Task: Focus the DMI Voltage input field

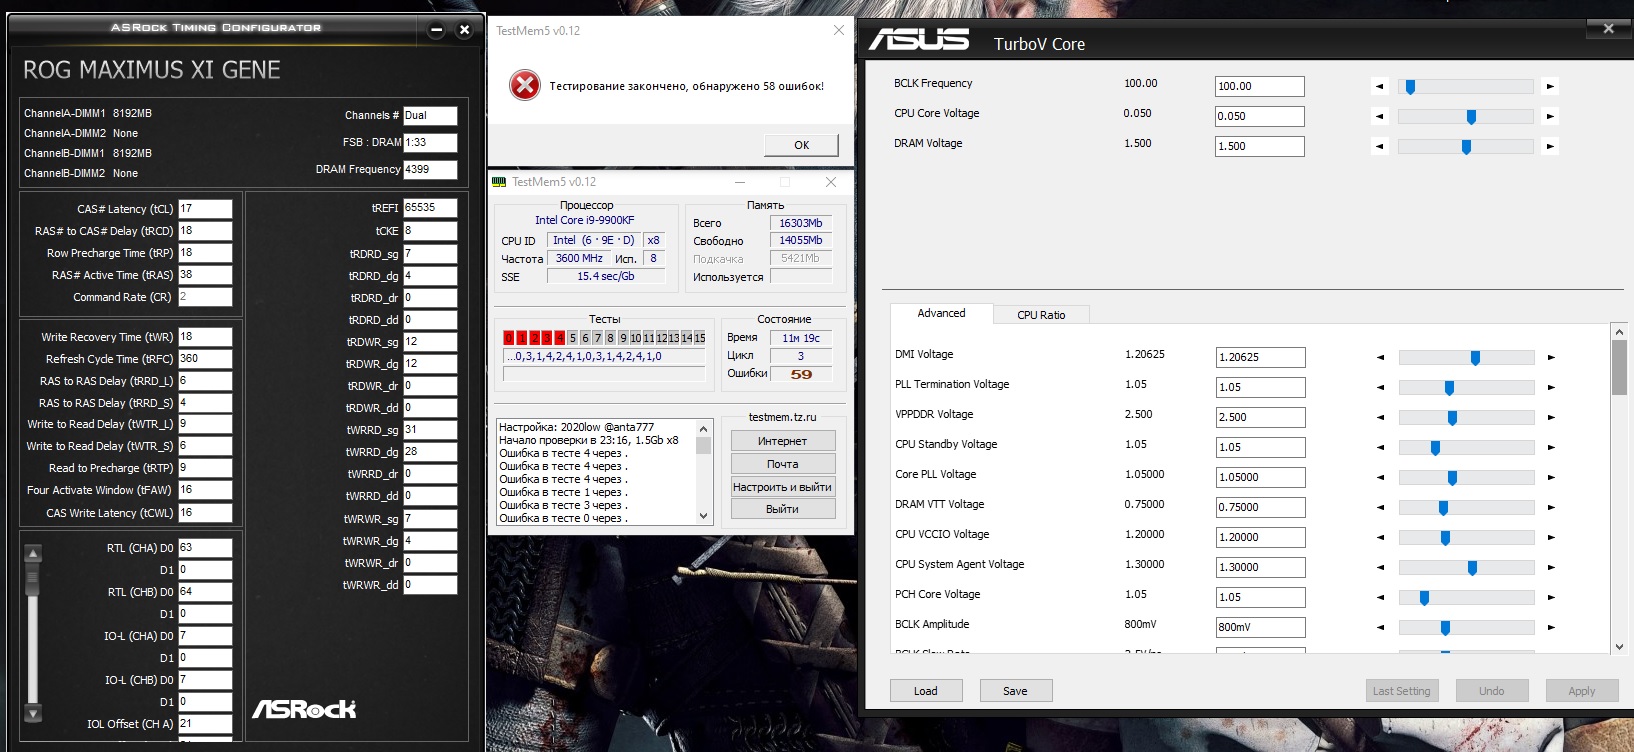Action: [1261, 357]
